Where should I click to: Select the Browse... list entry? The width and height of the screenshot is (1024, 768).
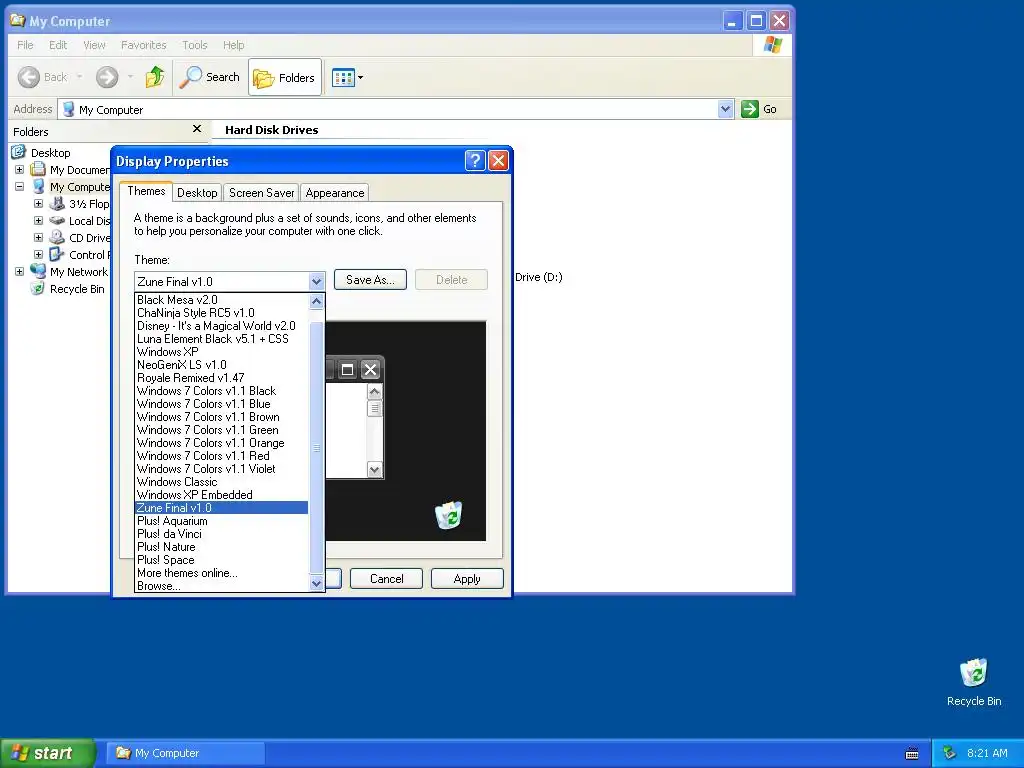(221, 586)
